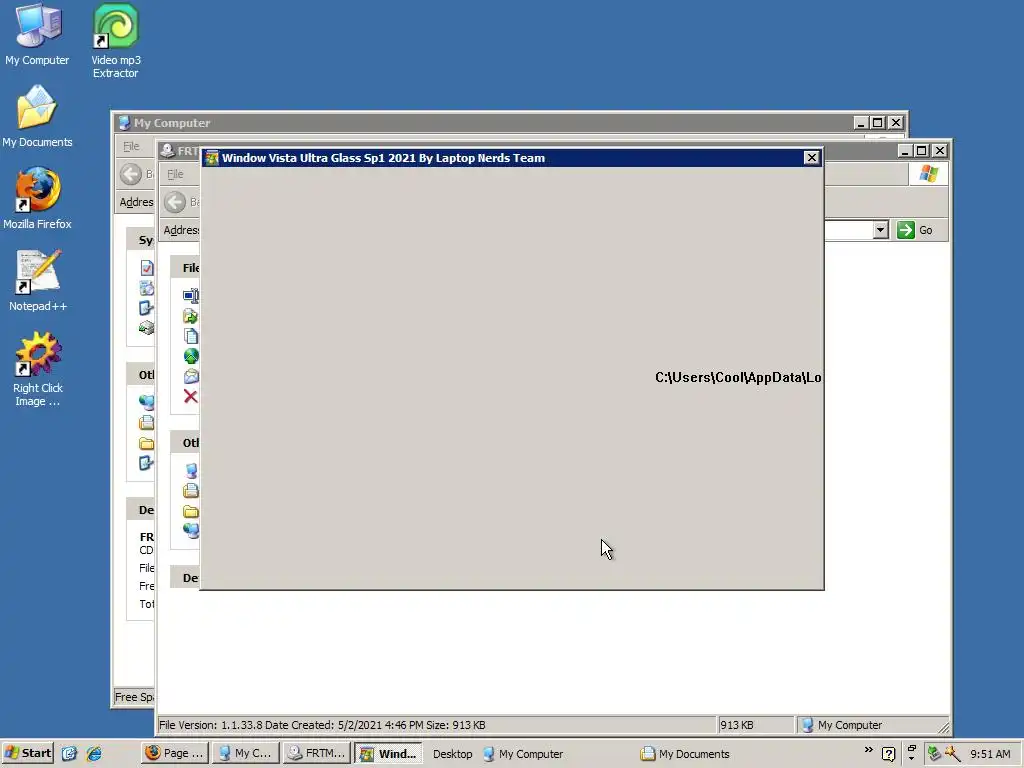This screenshot has width=1024, height=768.
Task: Click the 9:51 AM taskbar clock
Action: coord(990,754)
